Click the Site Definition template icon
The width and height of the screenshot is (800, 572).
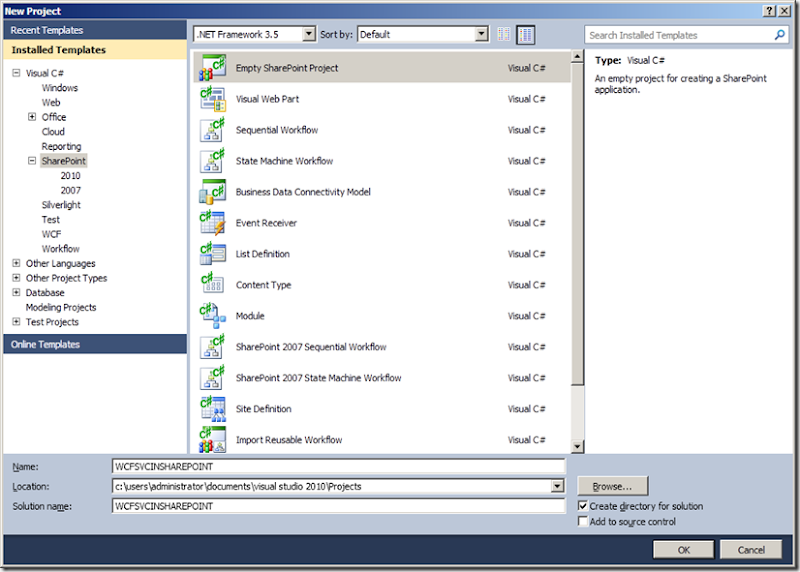[x=212, y=409]
